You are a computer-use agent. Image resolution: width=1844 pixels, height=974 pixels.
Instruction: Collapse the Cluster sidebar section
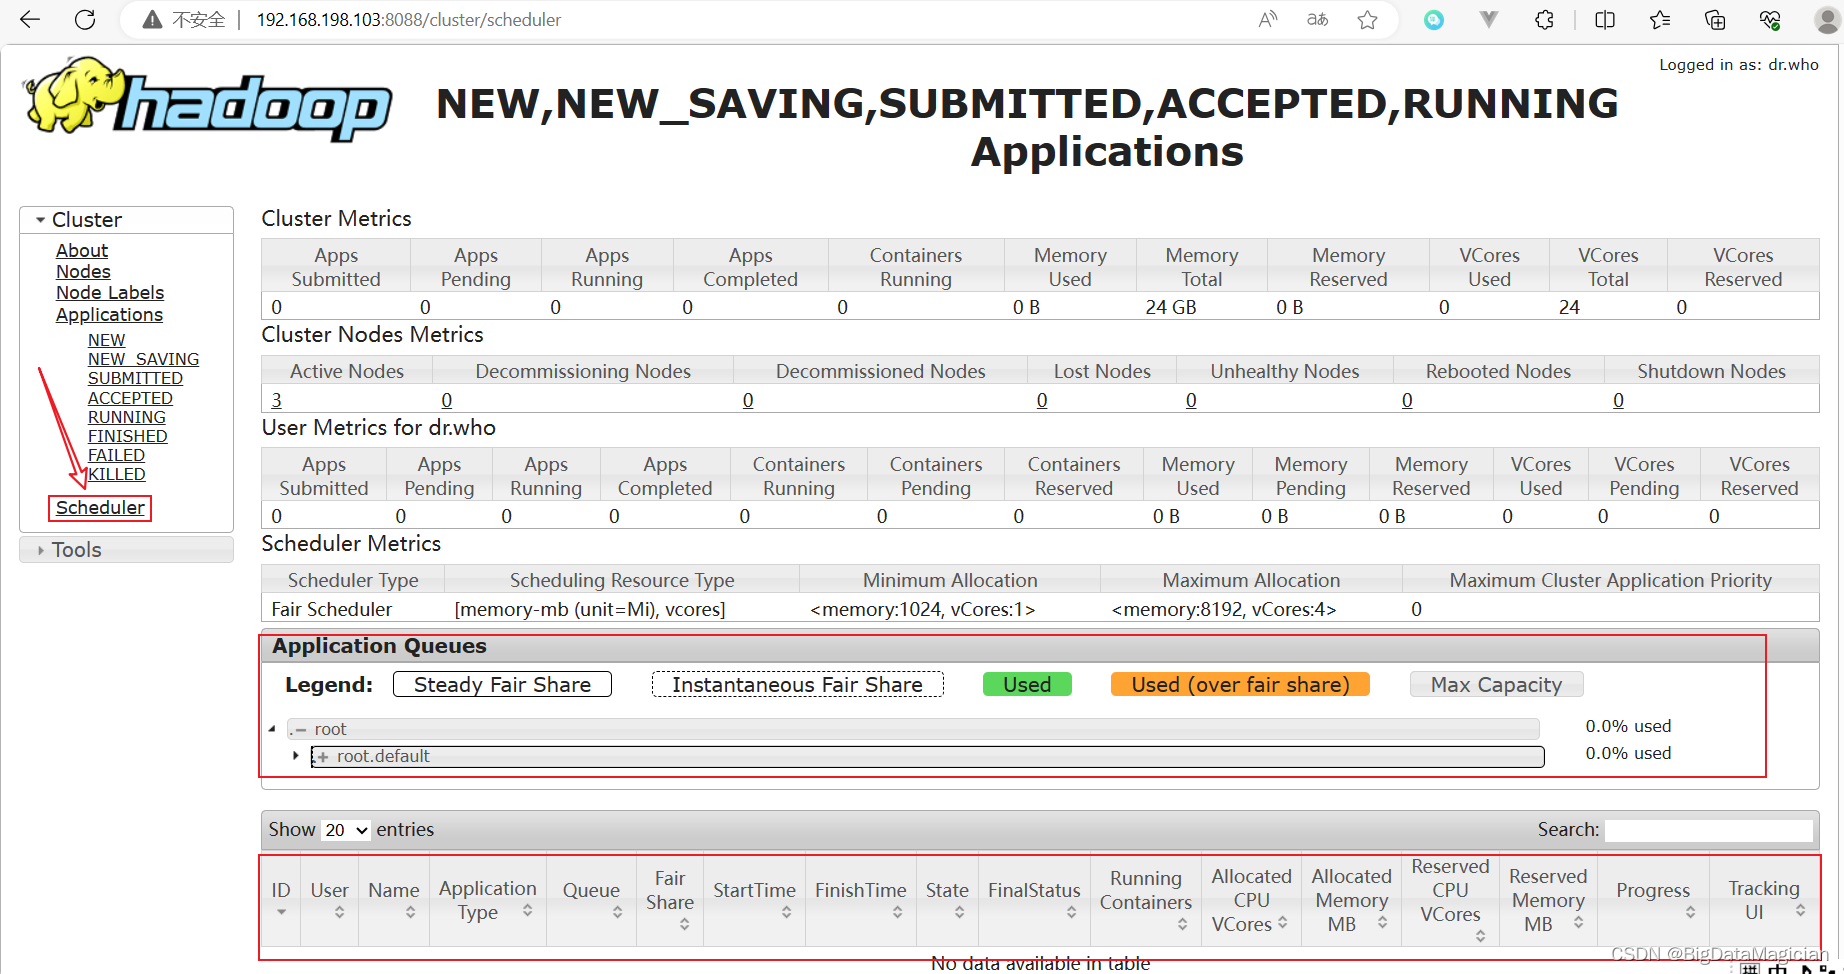(x=41, y=220)
